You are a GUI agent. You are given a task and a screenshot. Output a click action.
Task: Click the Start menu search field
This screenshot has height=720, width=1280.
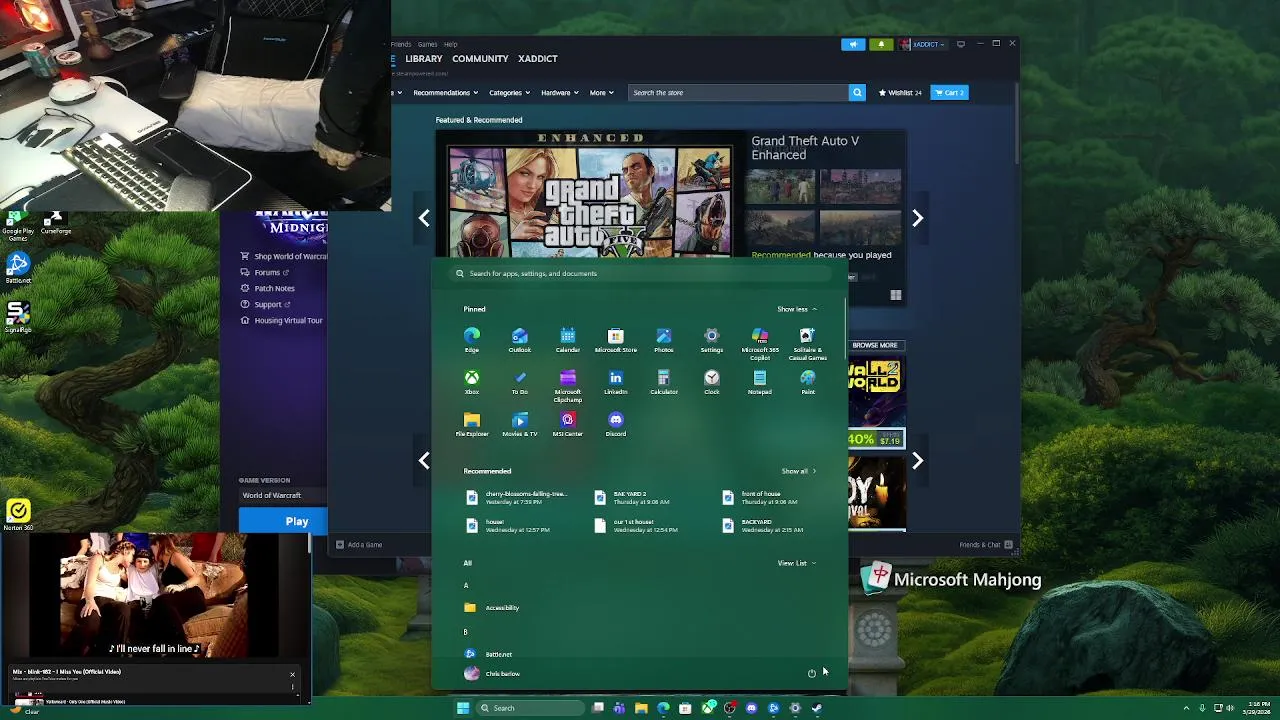(640, 273)
